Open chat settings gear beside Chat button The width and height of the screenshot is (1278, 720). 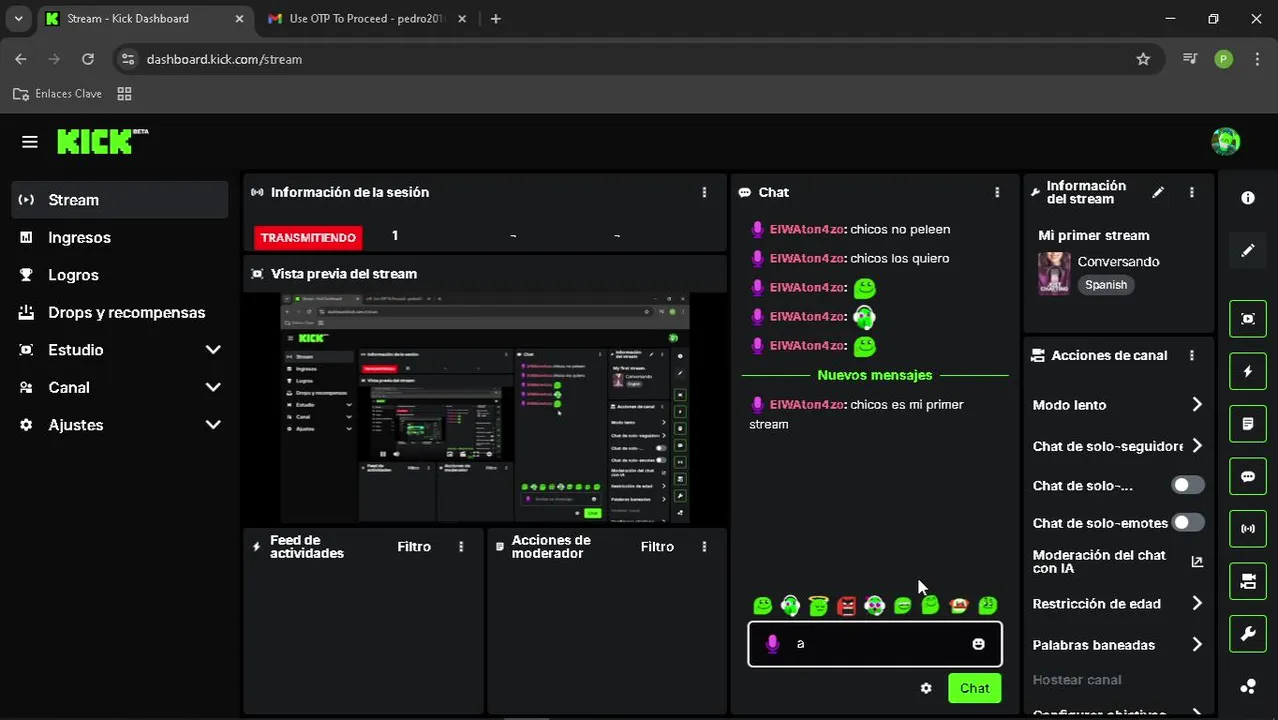[x=926, y=688]
